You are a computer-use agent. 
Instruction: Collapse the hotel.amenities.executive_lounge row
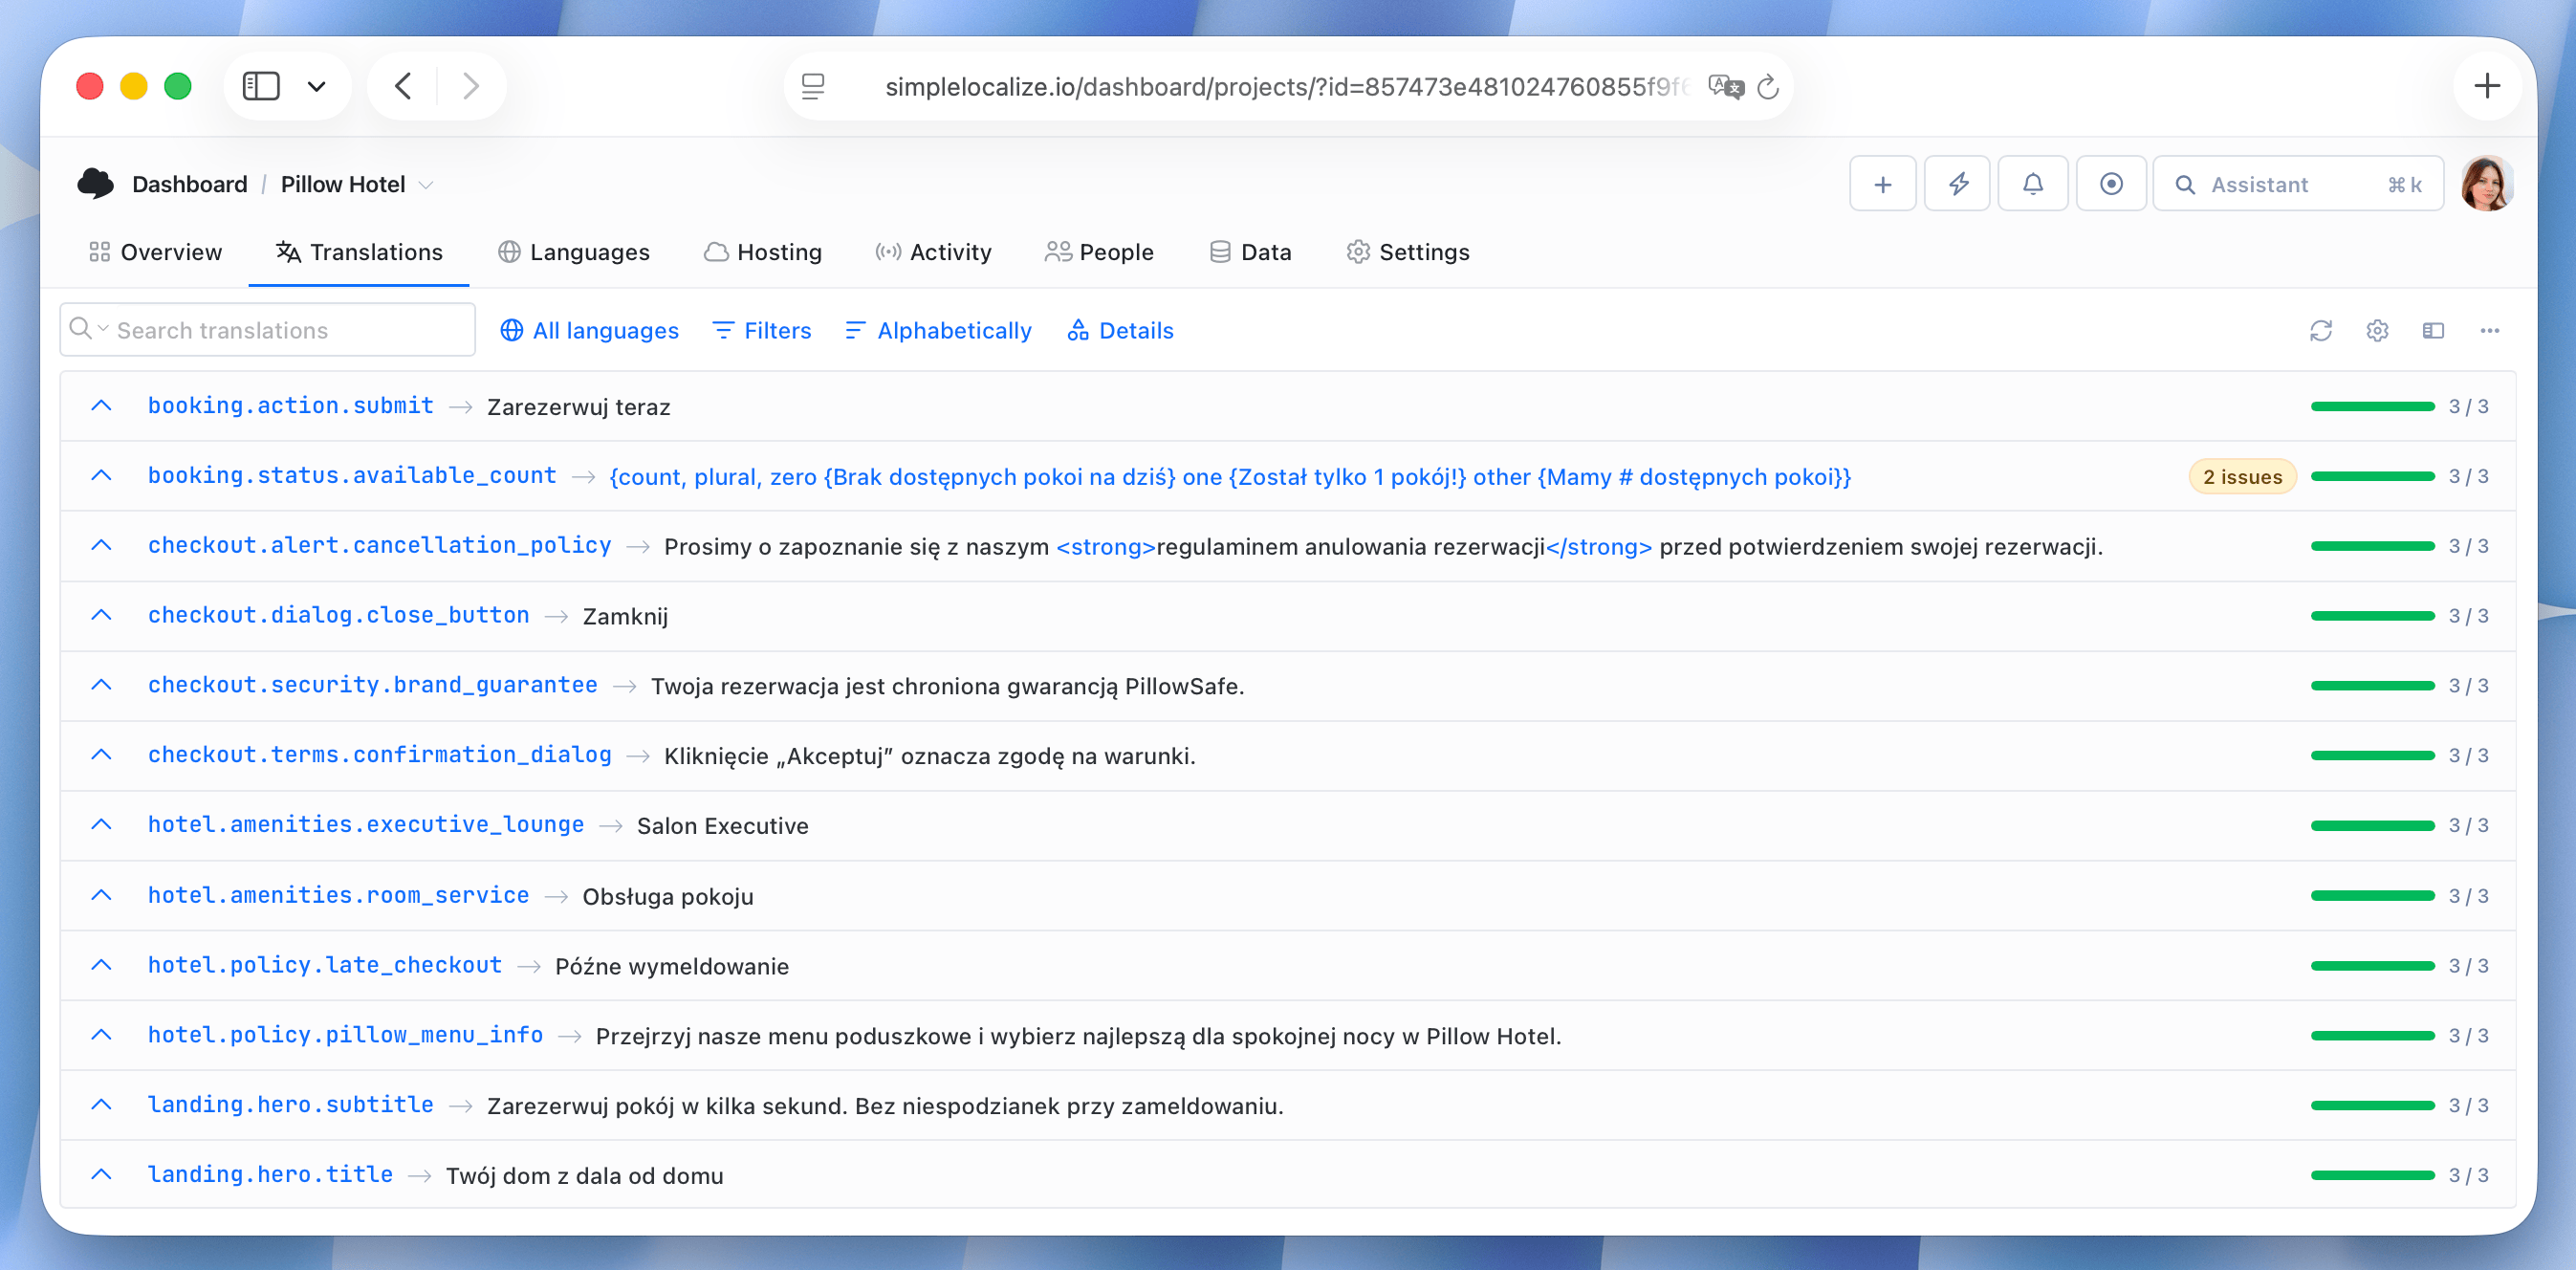click(101, 825)
